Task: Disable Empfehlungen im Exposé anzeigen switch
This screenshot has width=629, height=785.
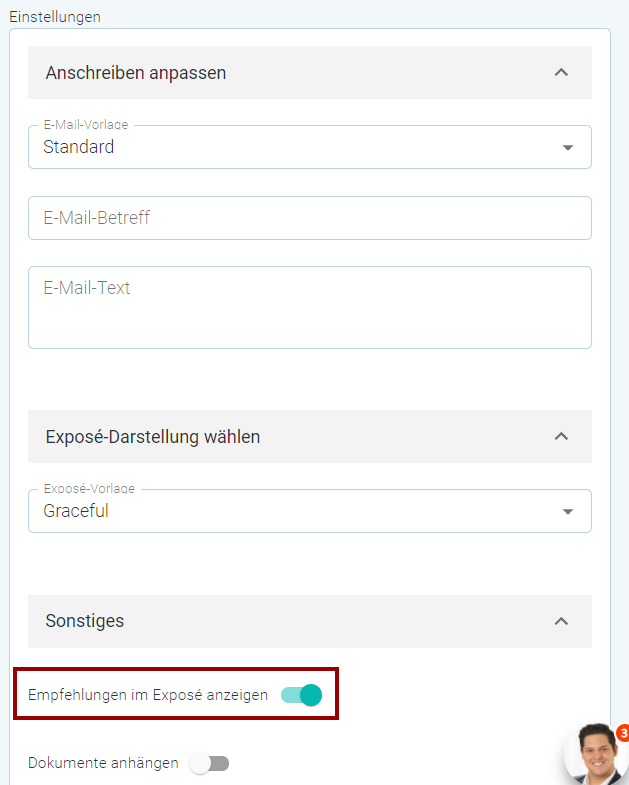Action: [301, 695]
